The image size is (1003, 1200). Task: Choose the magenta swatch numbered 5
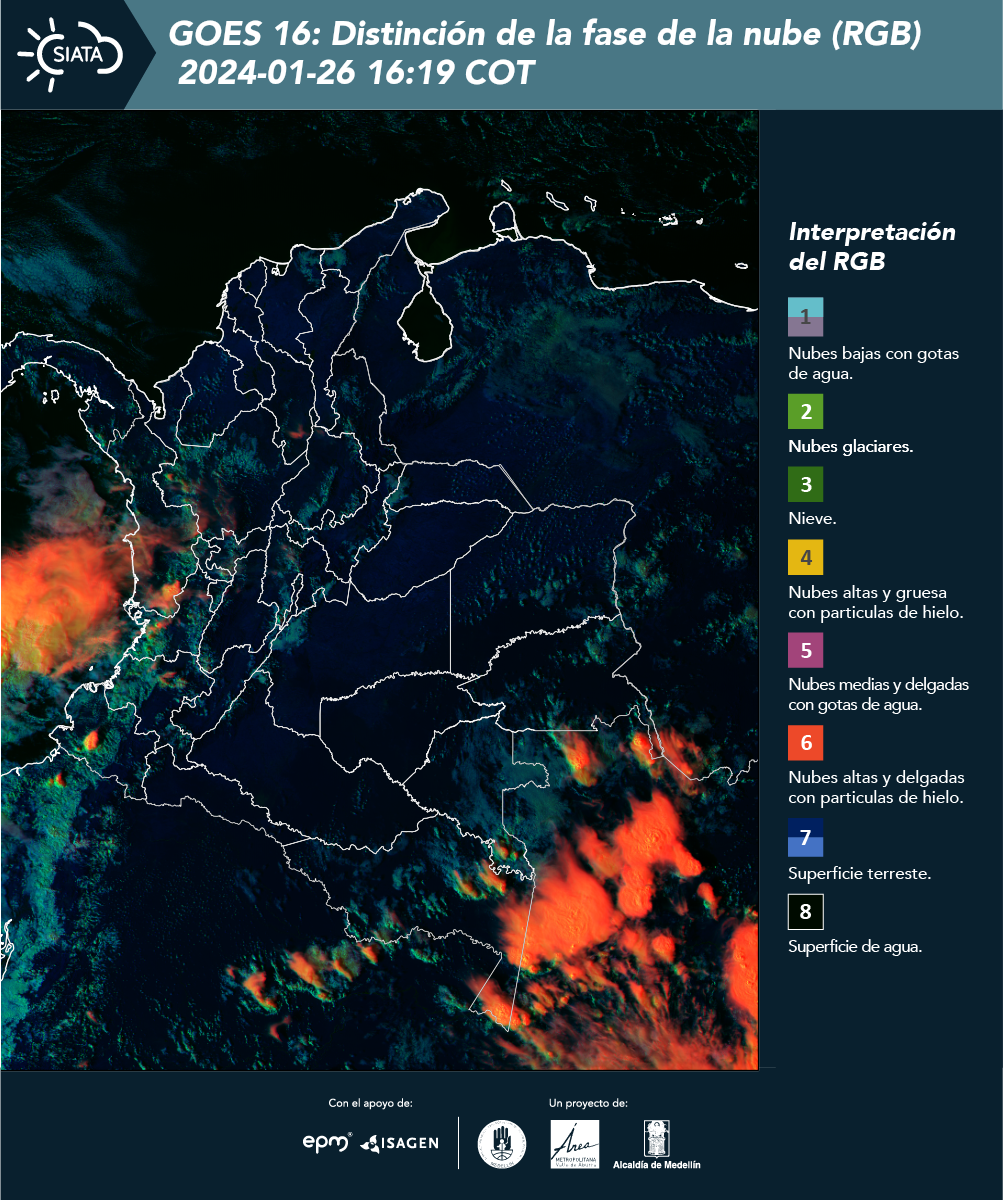[805, 651]
